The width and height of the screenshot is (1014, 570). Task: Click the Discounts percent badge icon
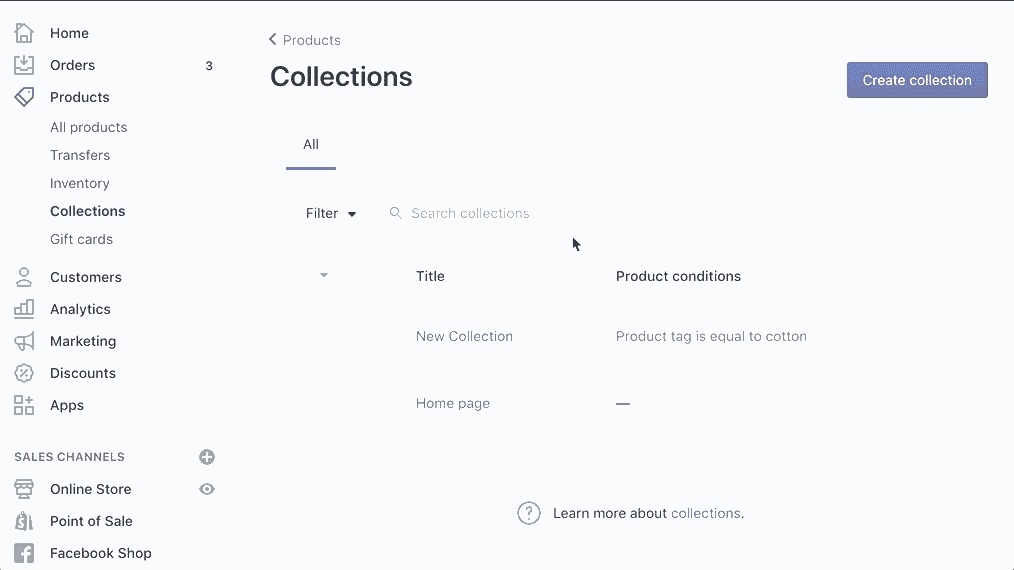(24, 373)
